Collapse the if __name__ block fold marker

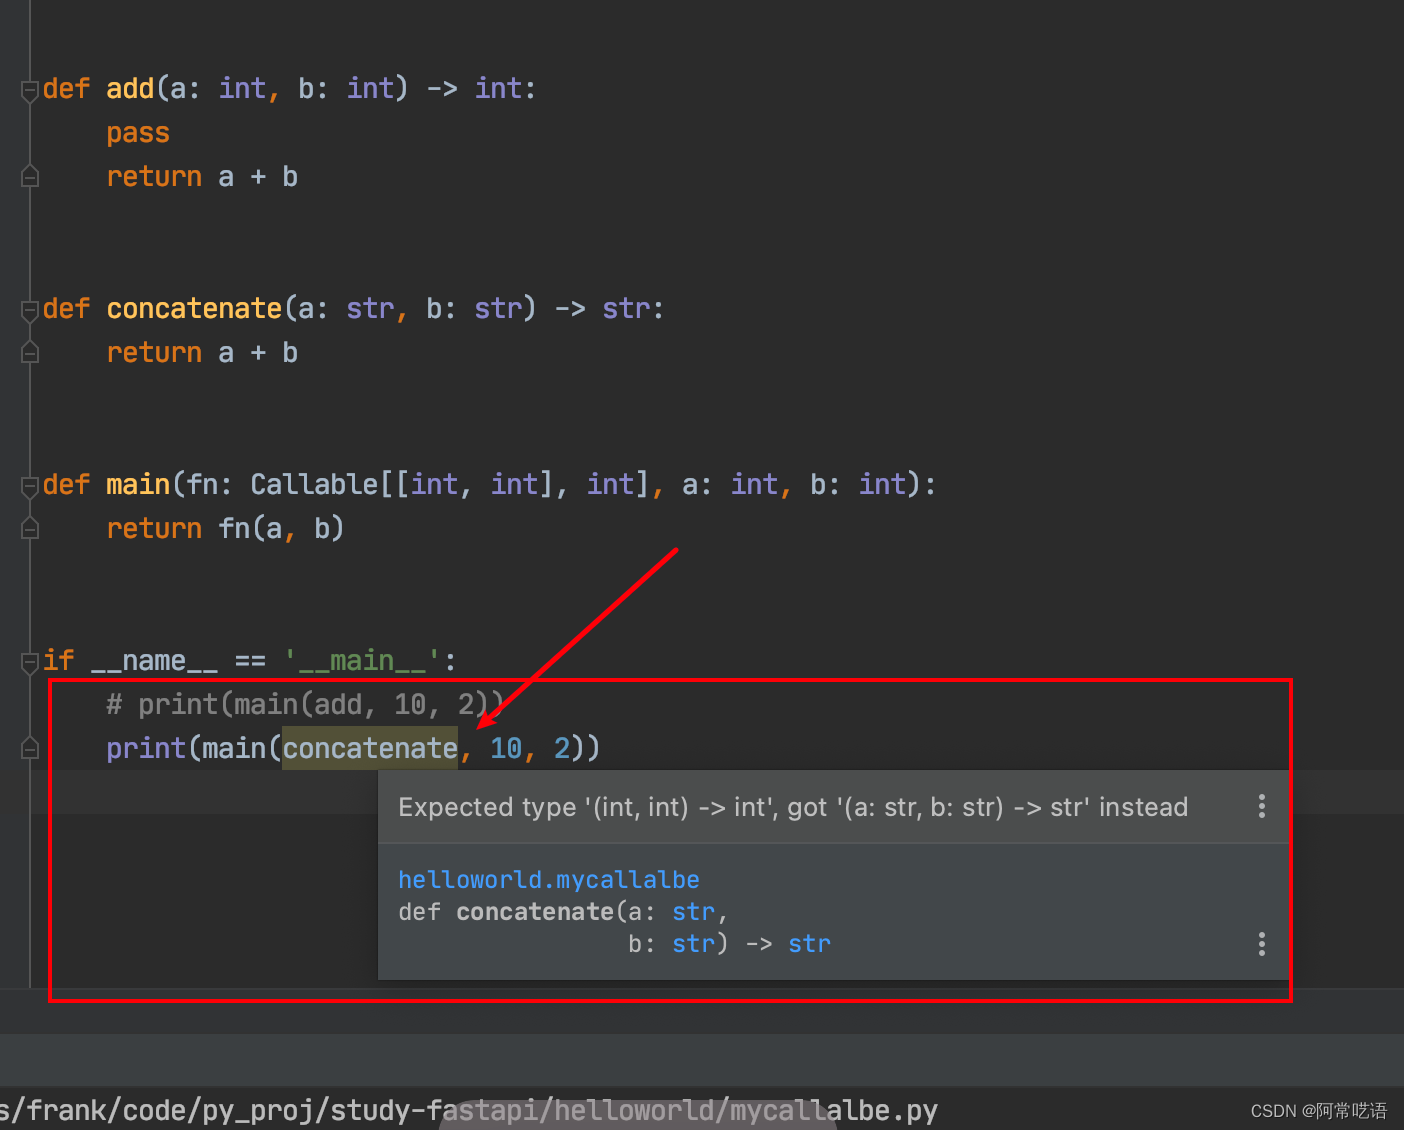click(30, 662)
